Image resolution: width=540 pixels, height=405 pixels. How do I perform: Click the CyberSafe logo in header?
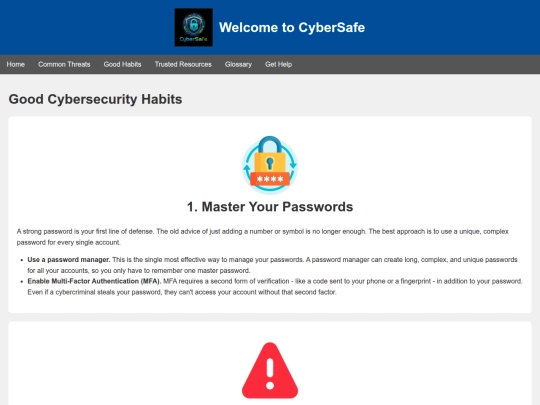pos(194,27)
